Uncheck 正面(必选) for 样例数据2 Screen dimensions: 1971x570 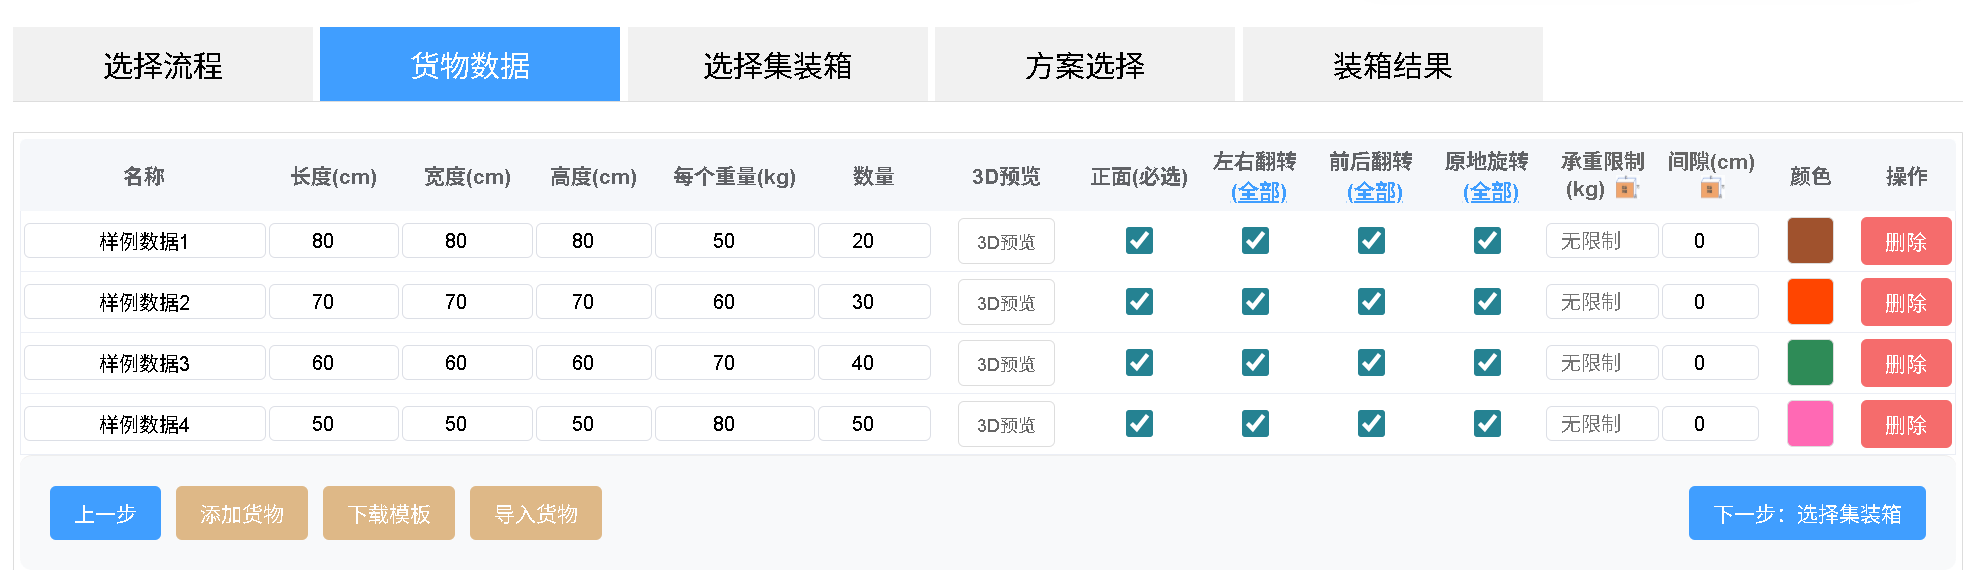(1139, 301)
